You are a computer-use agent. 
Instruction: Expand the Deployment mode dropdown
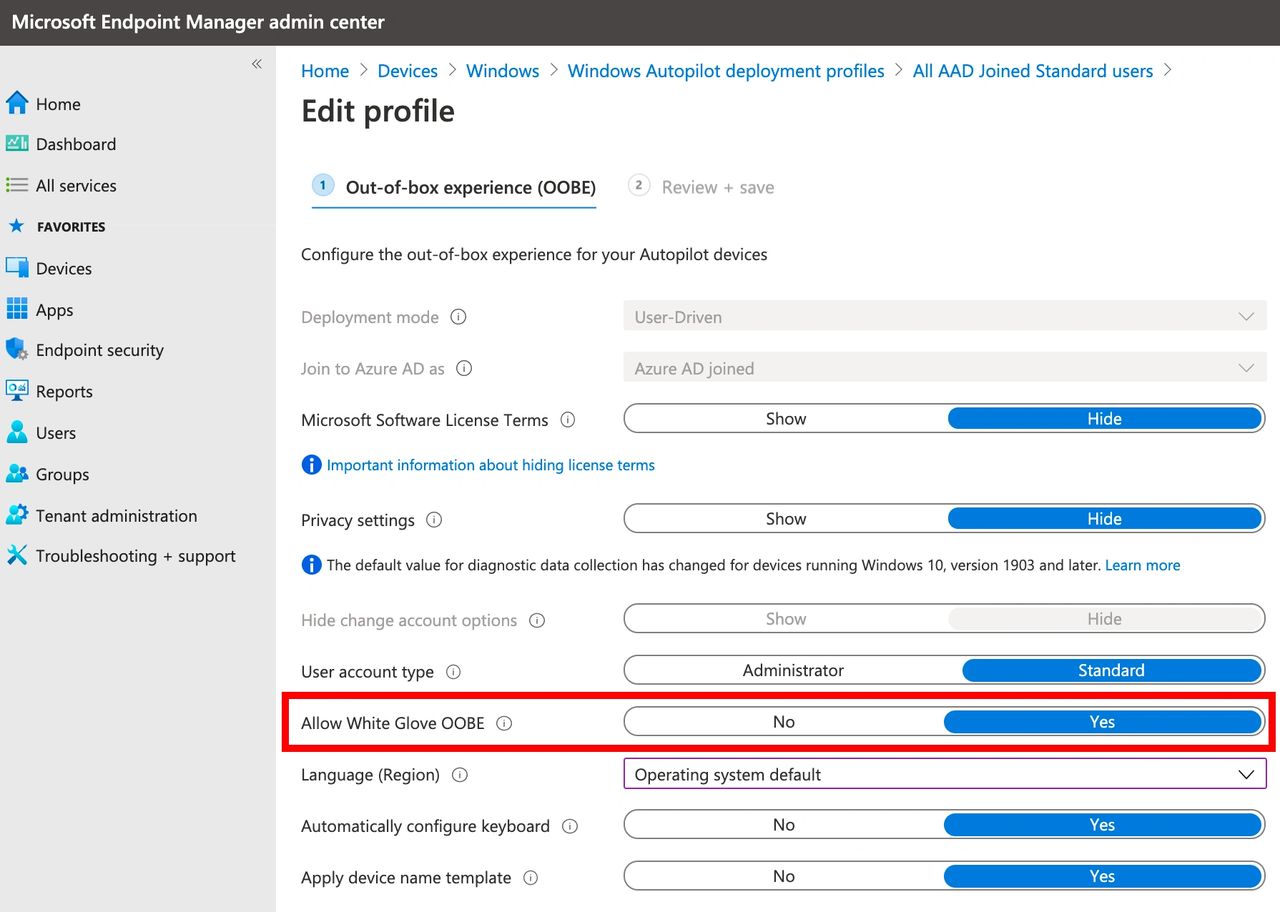[x=944, y=317]
